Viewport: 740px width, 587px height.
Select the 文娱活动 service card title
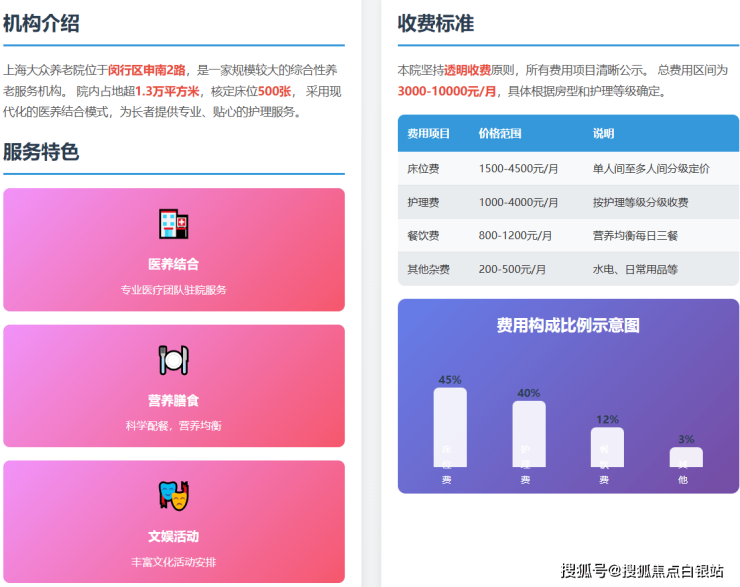(x=173, y=536)
